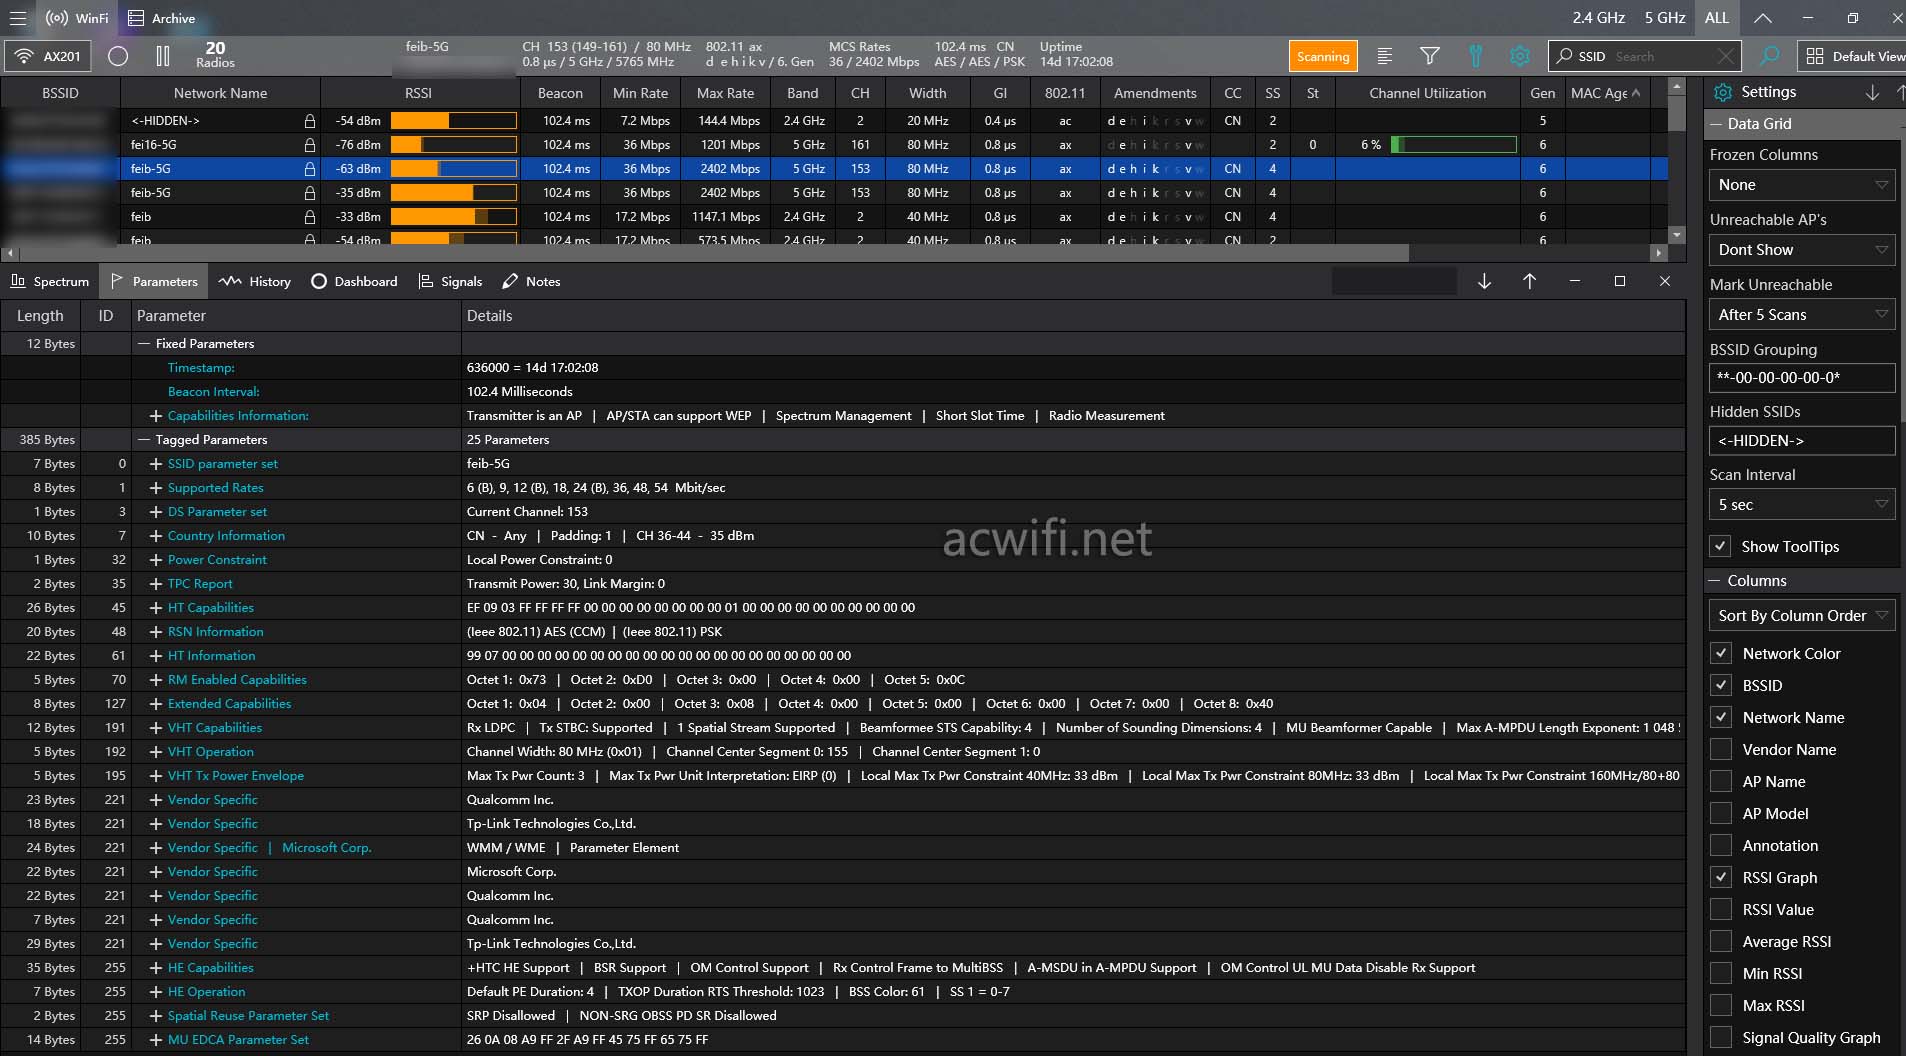Image resolution: width=1906 pixels, height=1056 pixels.
Task: Enable the Annotation column checkbox
Action: (x=1720, y=845)
